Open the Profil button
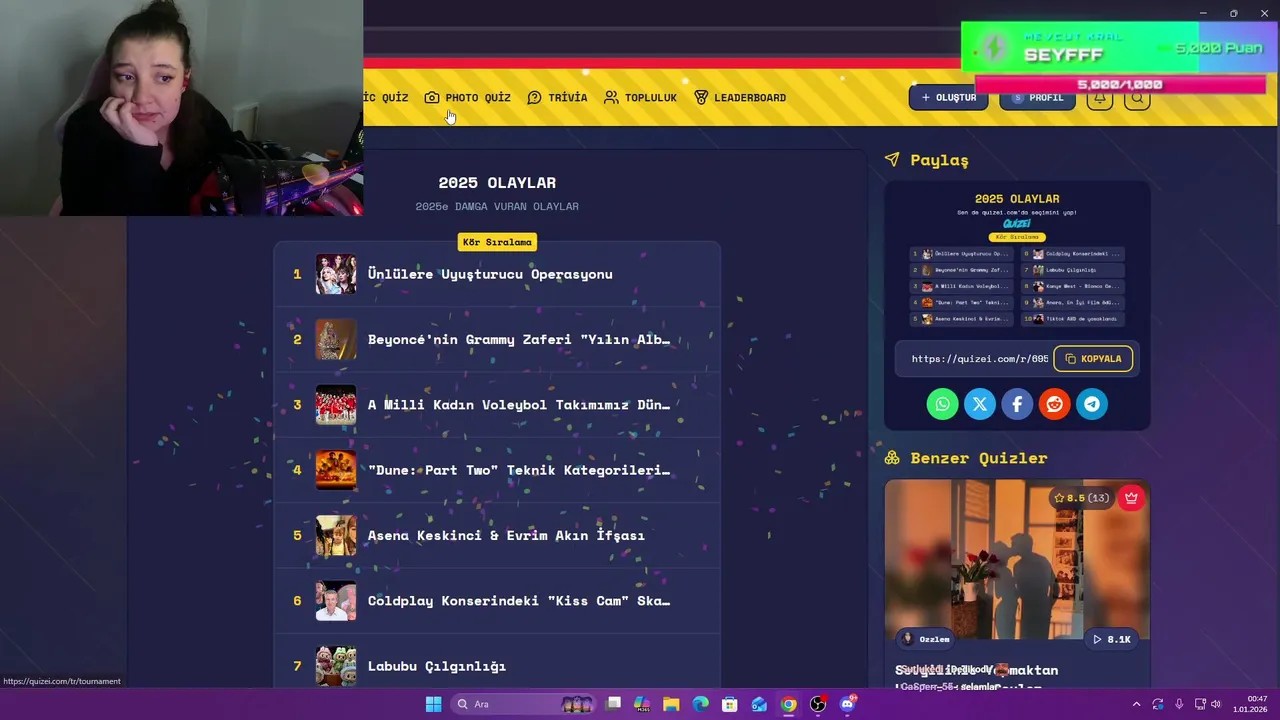 (x=1037, y=97)
